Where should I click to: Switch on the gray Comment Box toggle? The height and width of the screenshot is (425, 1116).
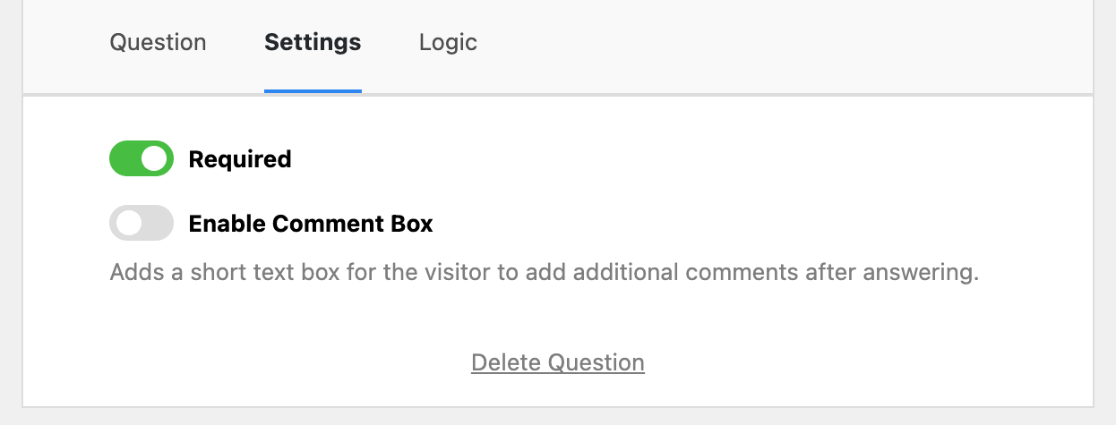click(141, 223)
